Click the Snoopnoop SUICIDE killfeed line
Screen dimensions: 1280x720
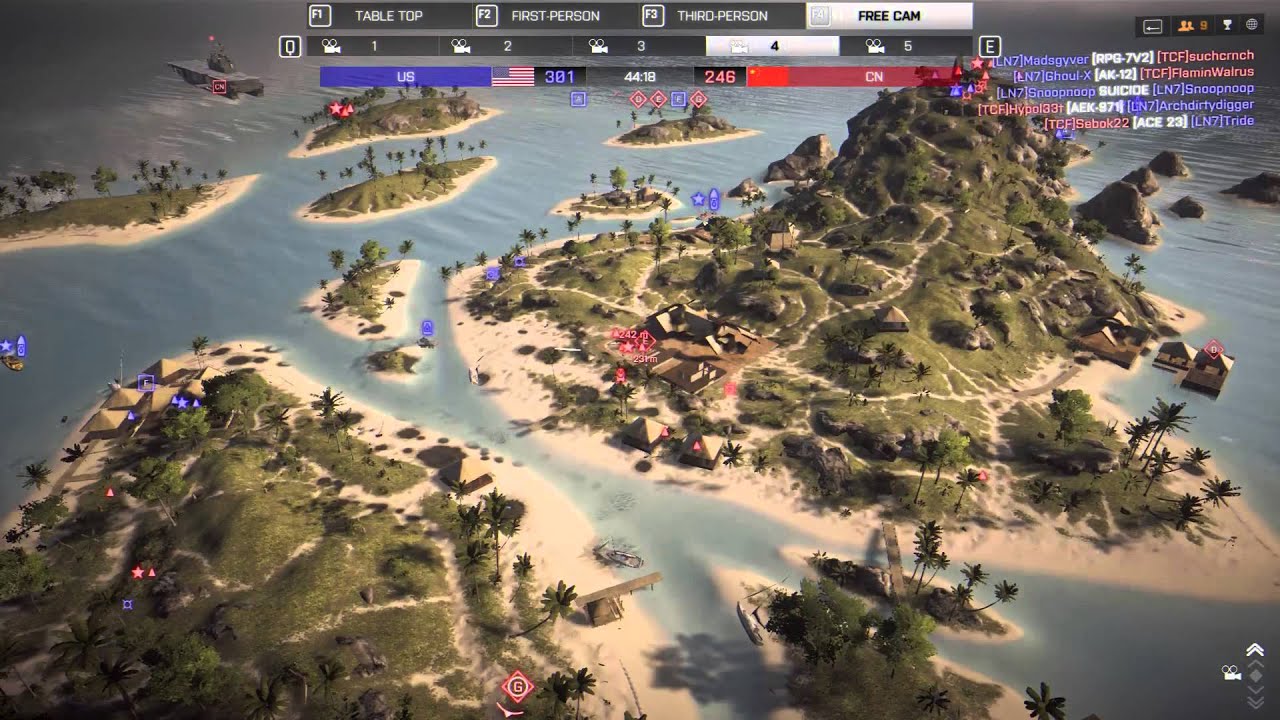point(1125,90)
